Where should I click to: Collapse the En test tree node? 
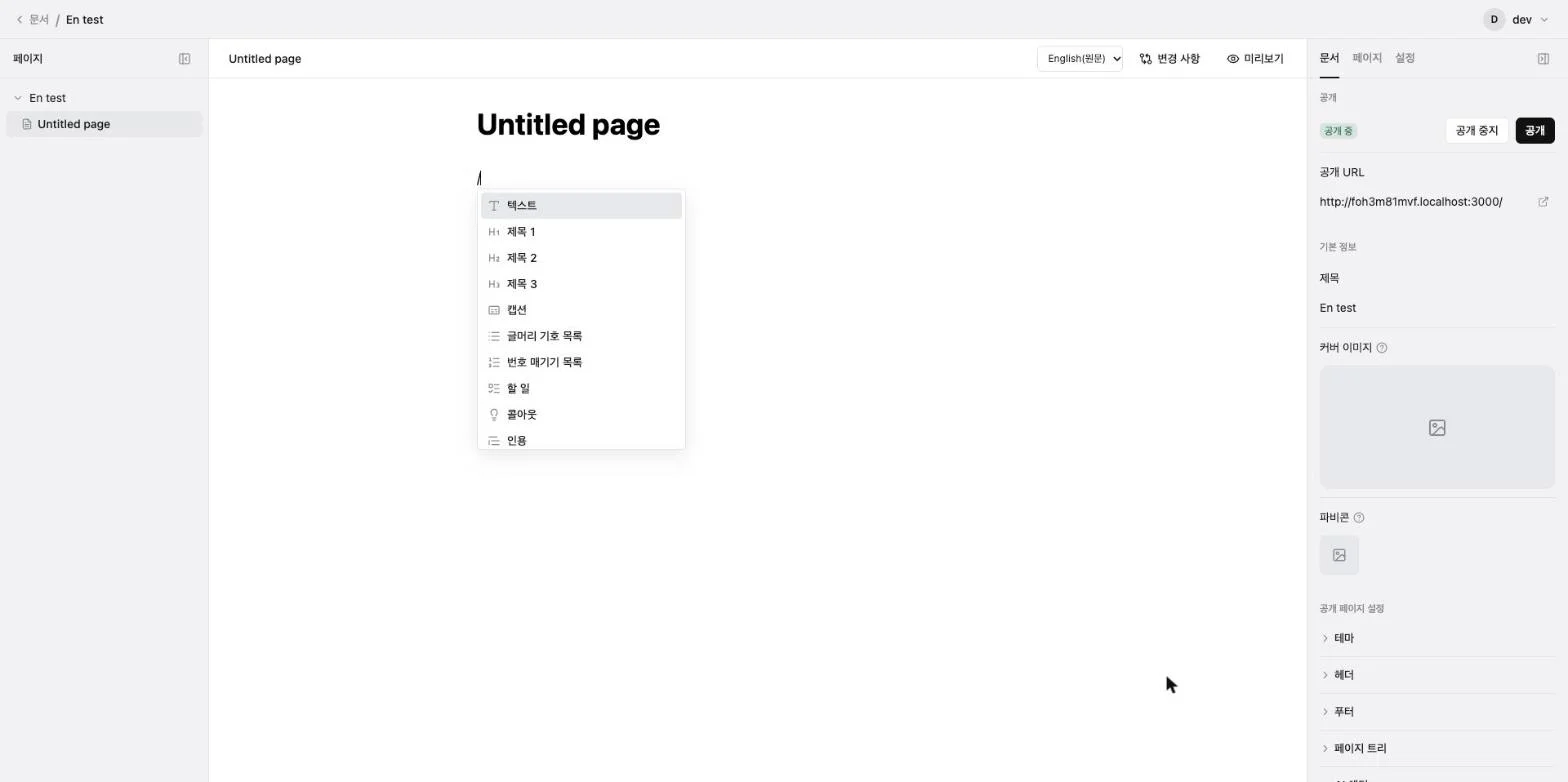tap(18, 98)
